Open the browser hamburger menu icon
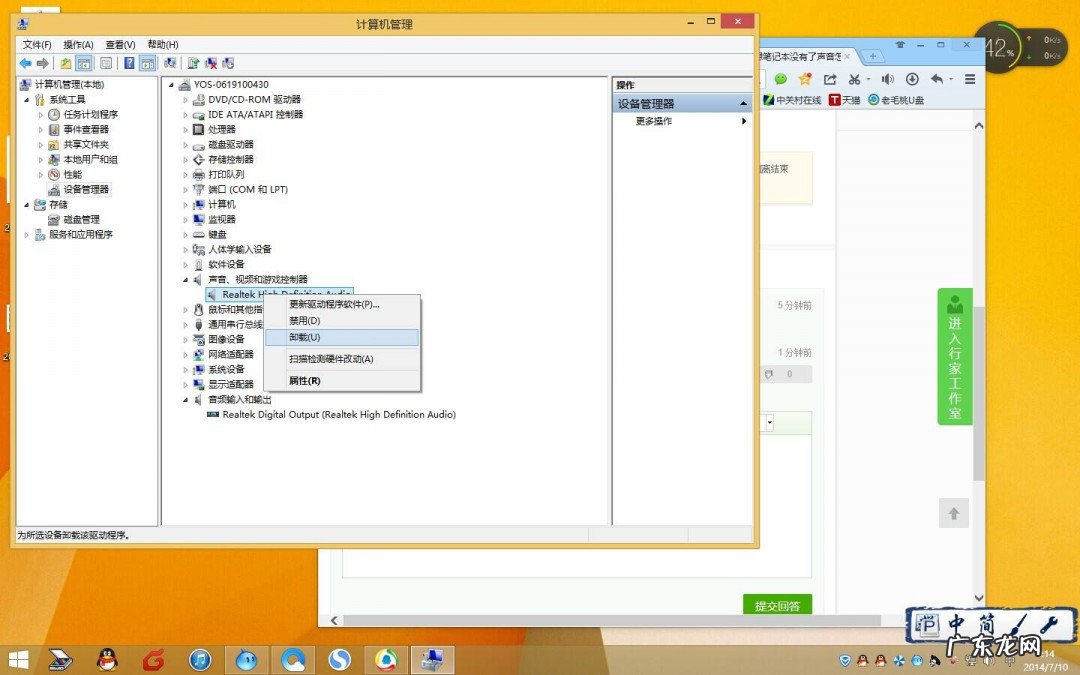The width and height of the screenshot is (1080, 675). (969, 79)
